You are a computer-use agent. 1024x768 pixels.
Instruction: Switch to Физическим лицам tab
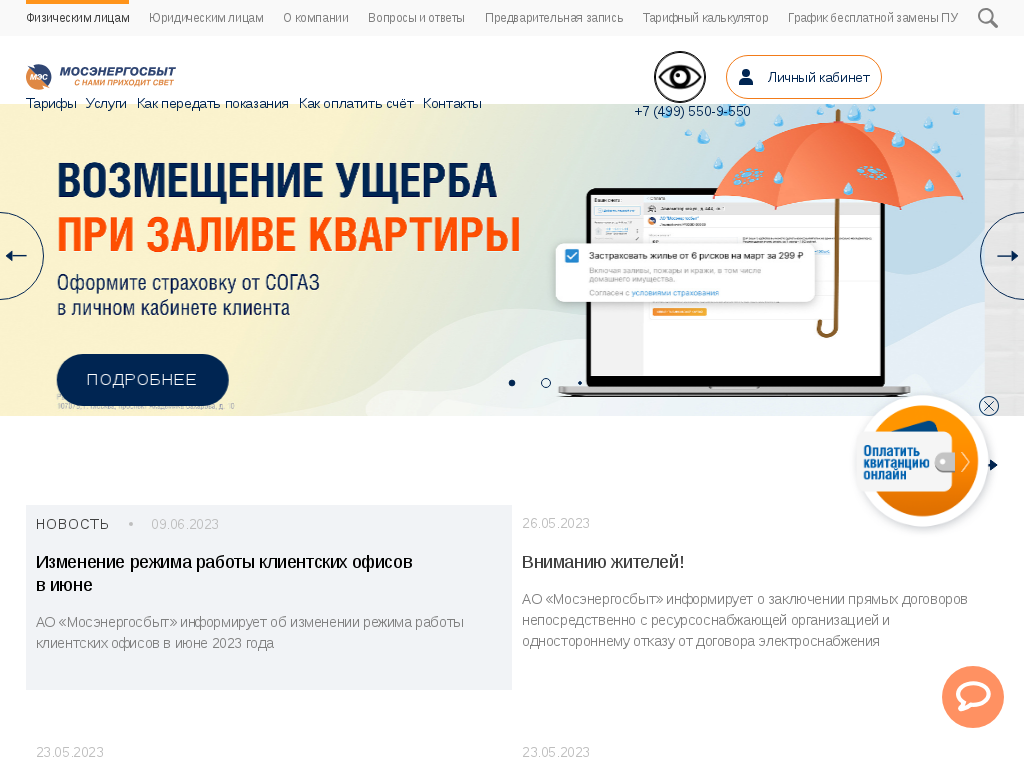pos(78,18)
